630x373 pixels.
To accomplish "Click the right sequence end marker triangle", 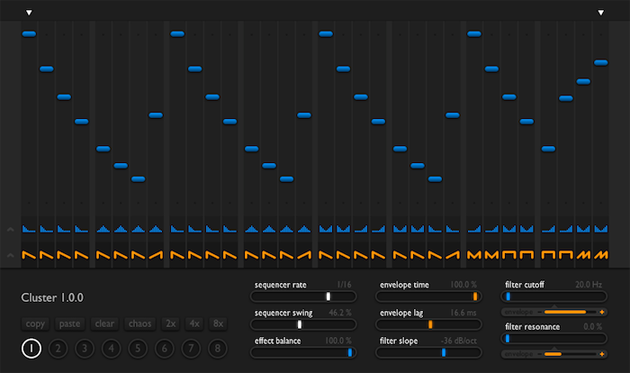I will 601,12.
